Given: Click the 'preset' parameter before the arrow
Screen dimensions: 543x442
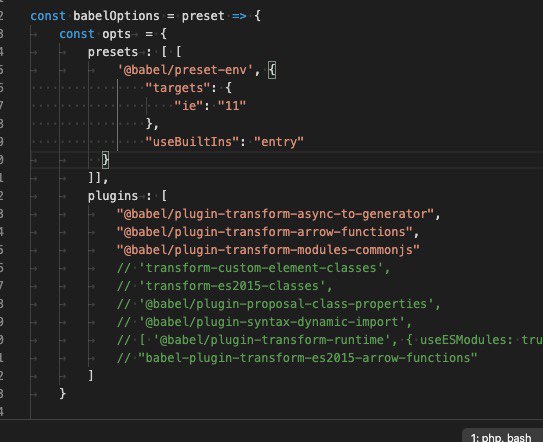Looking at the screenshot, I should click(203, 16).
